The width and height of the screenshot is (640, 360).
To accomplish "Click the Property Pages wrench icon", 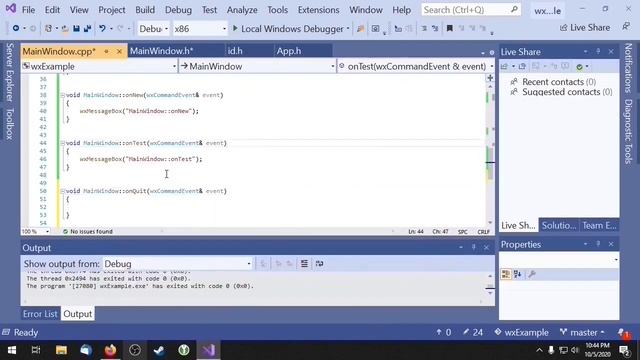I will pos(531,274).
